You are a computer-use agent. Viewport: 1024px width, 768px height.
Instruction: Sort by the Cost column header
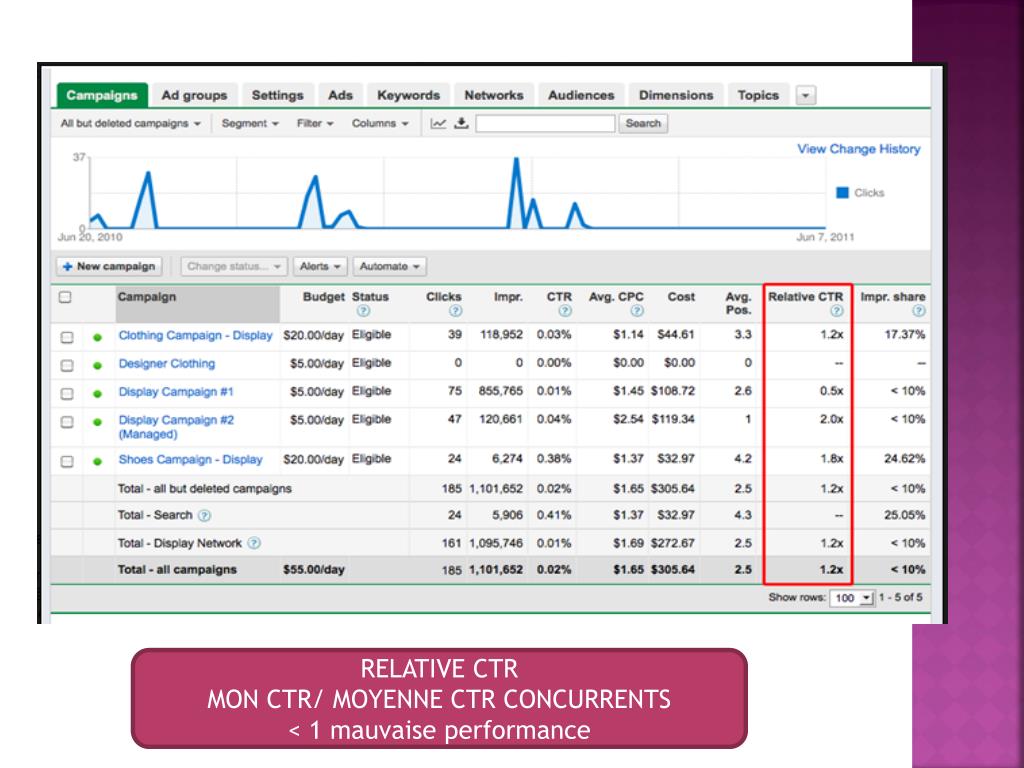tap(681, 297)
